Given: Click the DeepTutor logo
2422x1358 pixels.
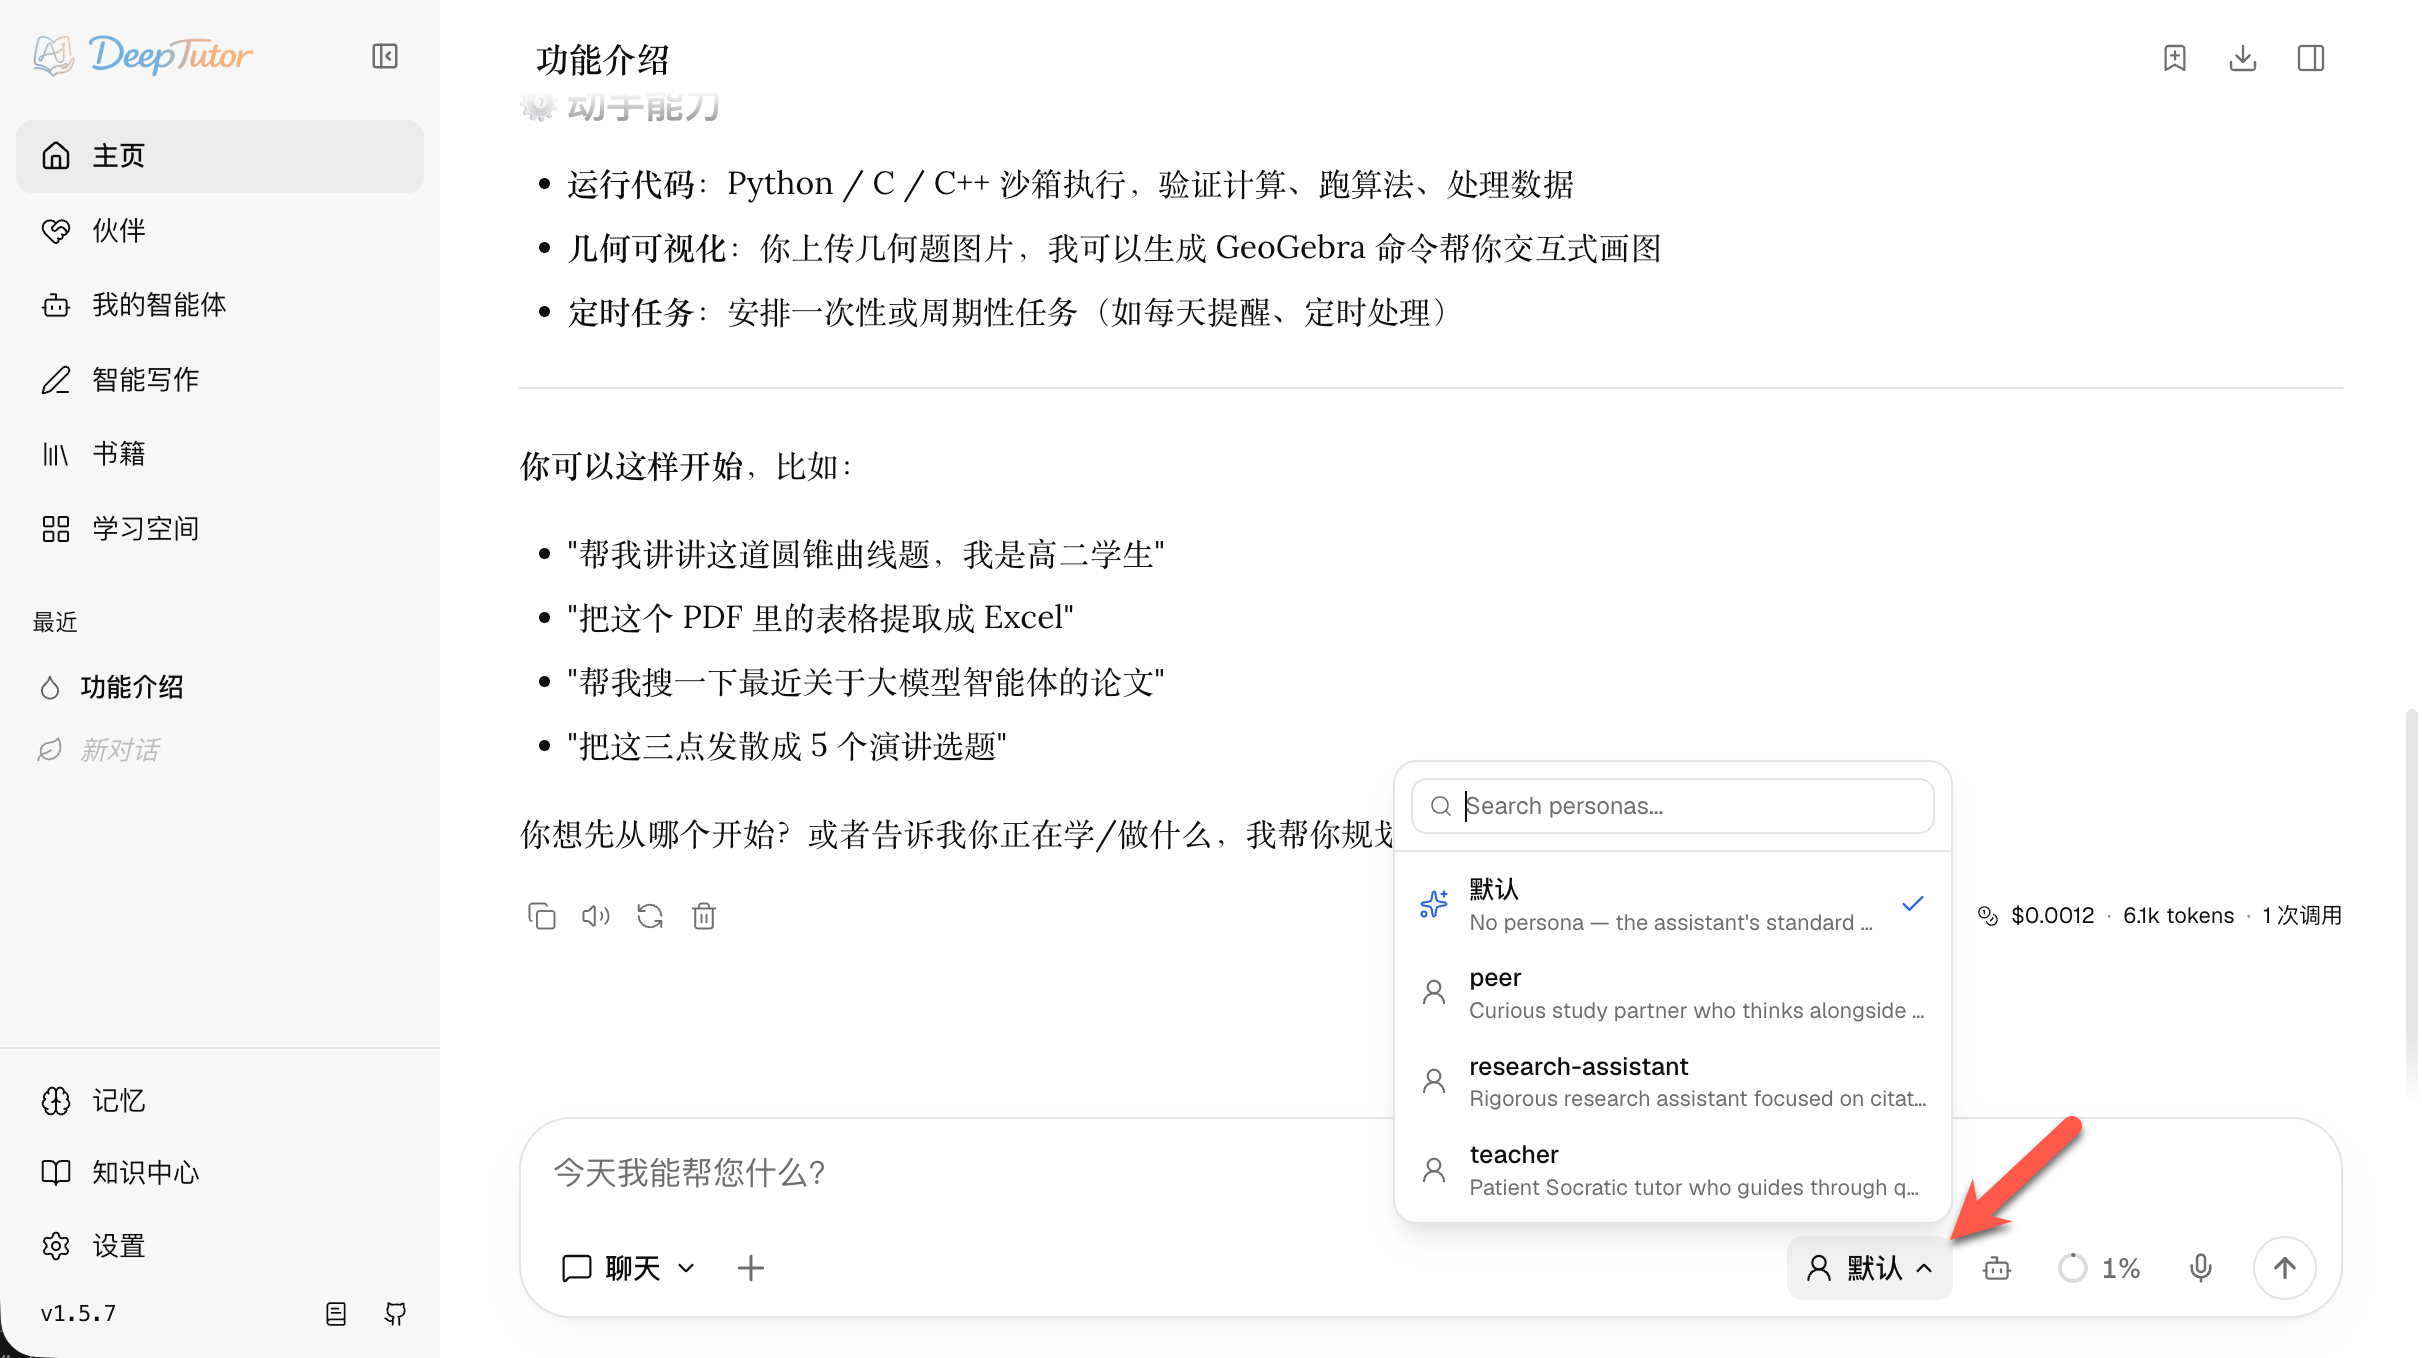Looking at the screenshot, I should pyautogui.click(x=142, y=55).
